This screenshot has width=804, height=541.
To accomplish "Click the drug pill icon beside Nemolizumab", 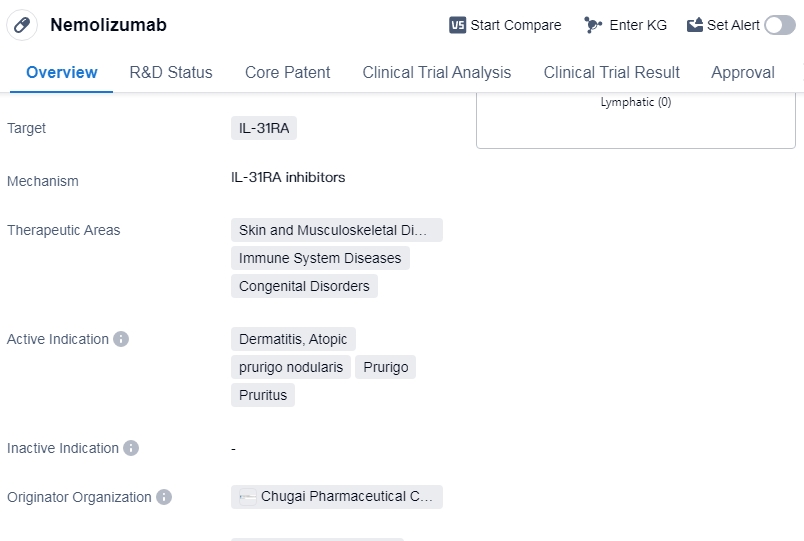I will coord(22,25).
